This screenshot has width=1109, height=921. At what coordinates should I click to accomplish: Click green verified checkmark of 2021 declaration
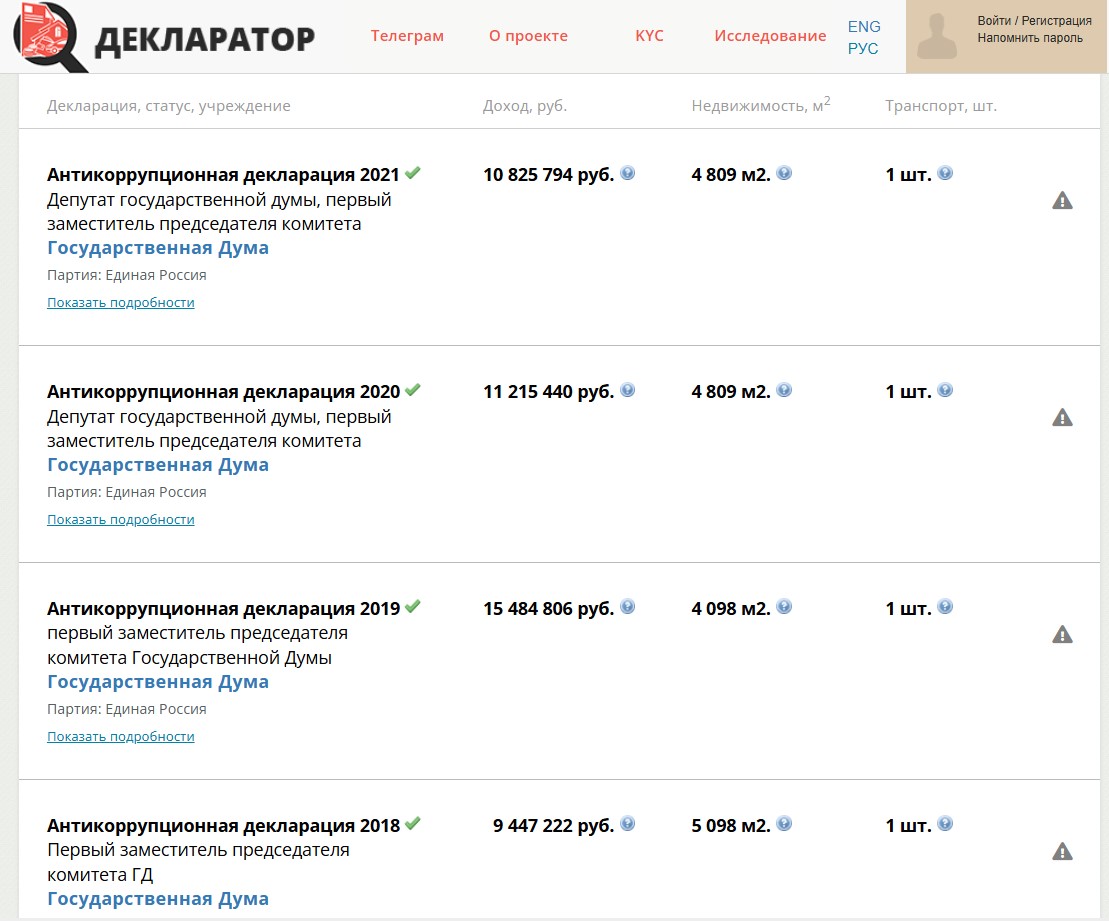pos(413,173)
